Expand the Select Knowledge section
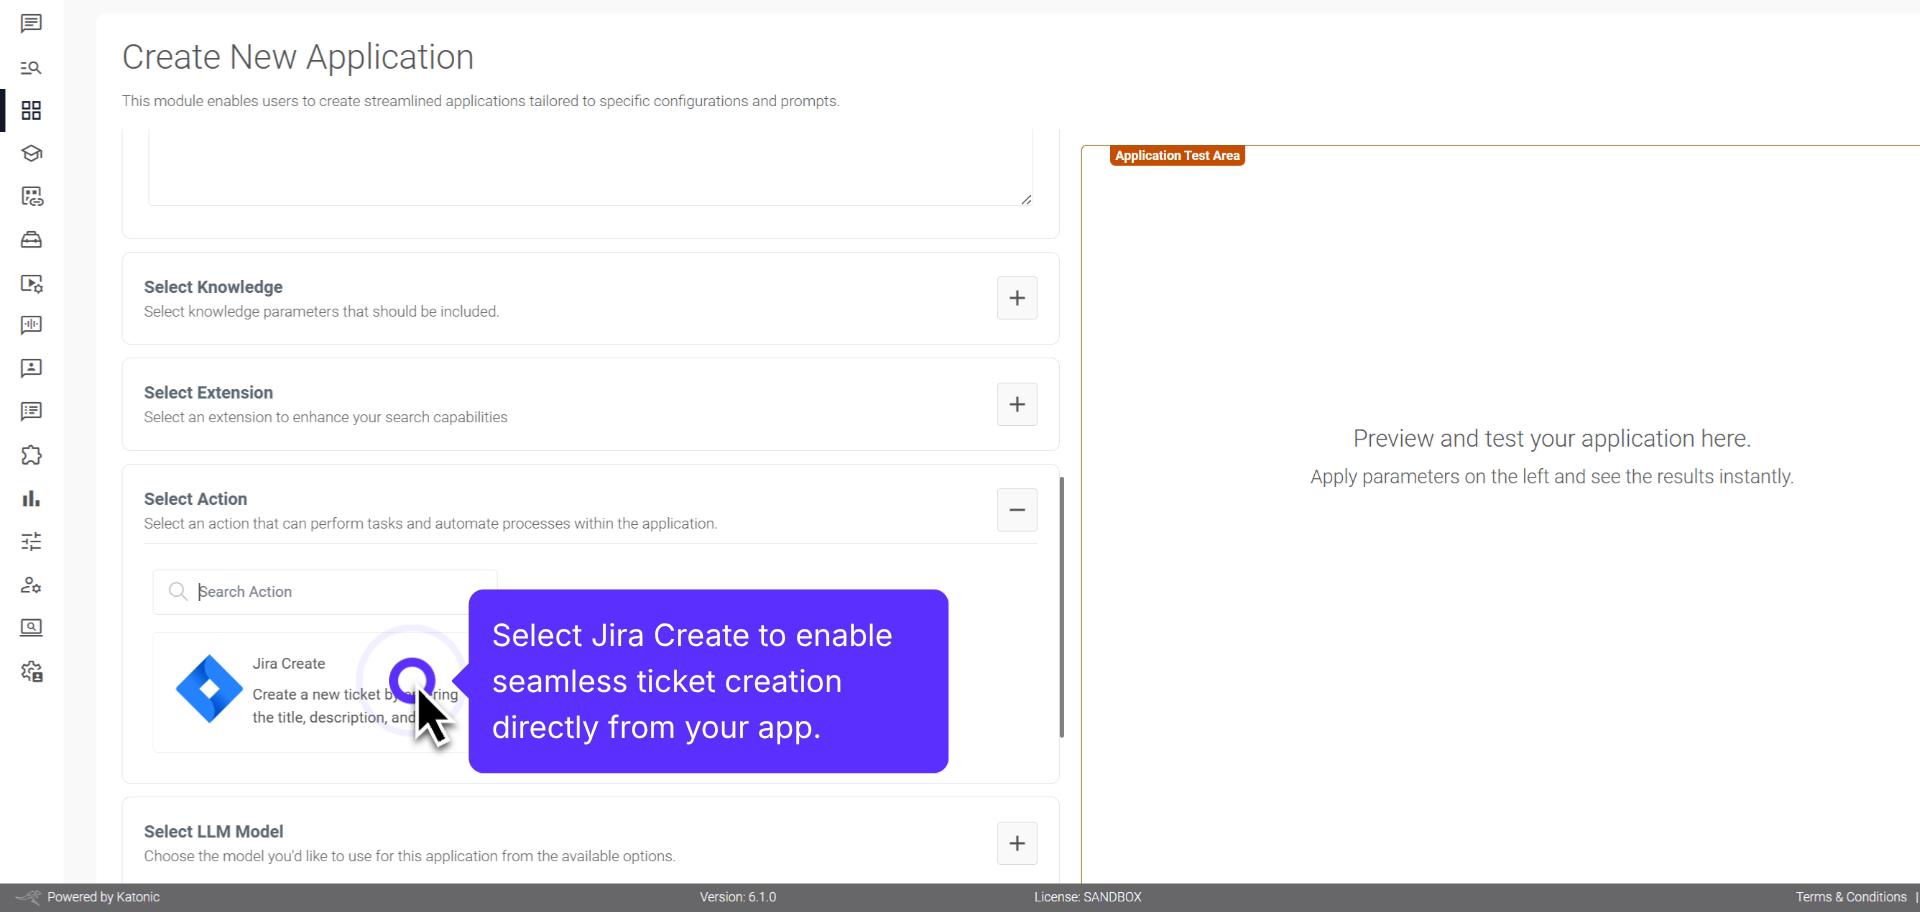 tap(1016, 298)
